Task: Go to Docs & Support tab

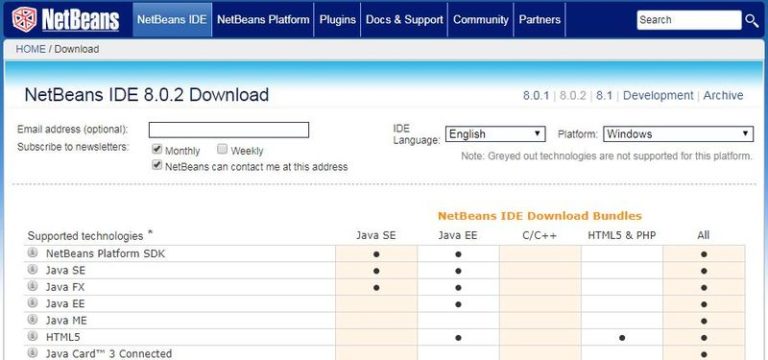Action: [x=404, y=20]
